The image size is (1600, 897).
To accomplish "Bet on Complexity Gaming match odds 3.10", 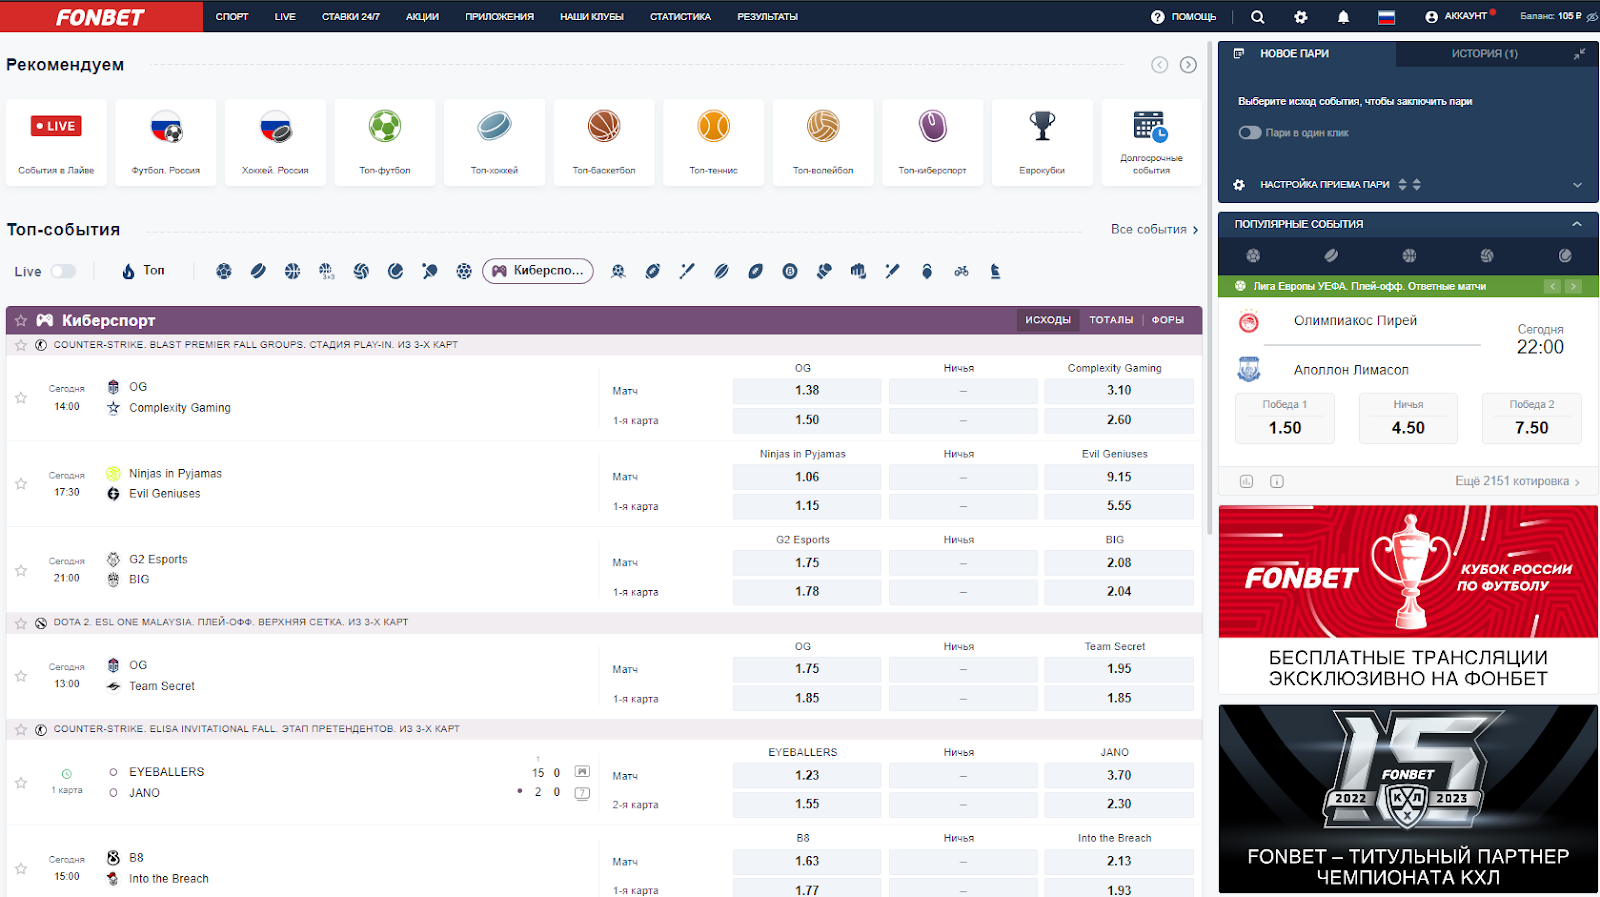I will tap(1119, 391).
